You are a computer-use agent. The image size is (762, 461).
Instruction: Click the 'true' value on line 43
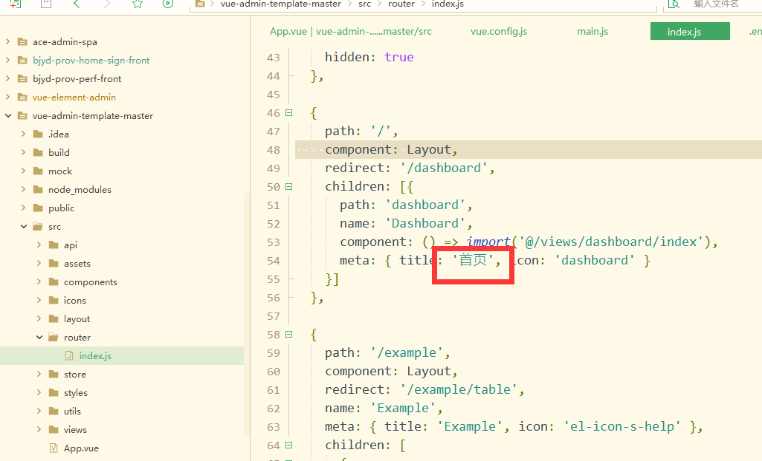click(399, 57)
